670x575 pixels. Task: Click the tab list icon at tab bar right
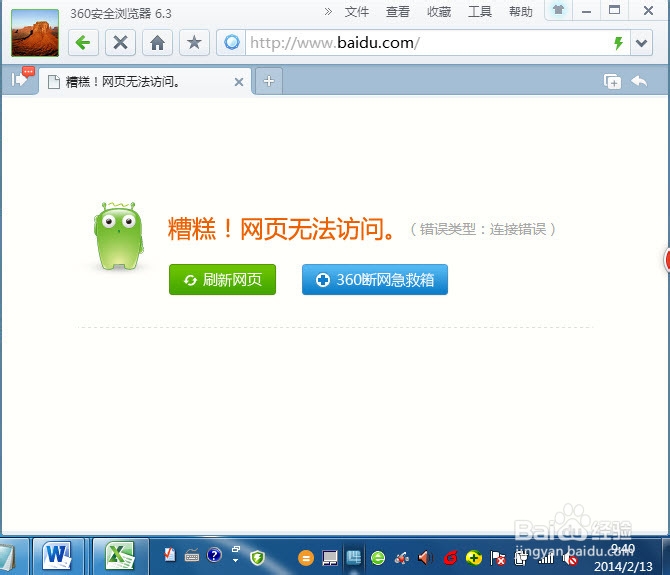click(x=612, y=81)
